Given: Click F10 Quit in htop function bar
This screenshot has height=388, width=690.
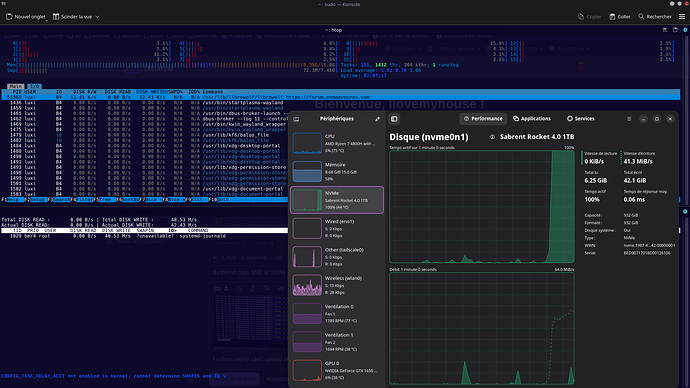Looking at the screenshot, I should (x=218, y=200).
